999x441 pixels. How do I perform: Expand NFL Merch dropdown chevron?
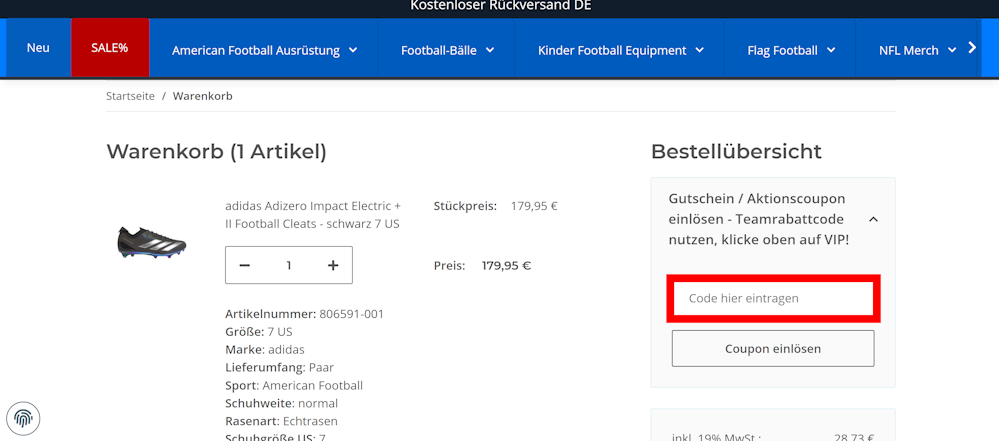click(x=952, y=50)
